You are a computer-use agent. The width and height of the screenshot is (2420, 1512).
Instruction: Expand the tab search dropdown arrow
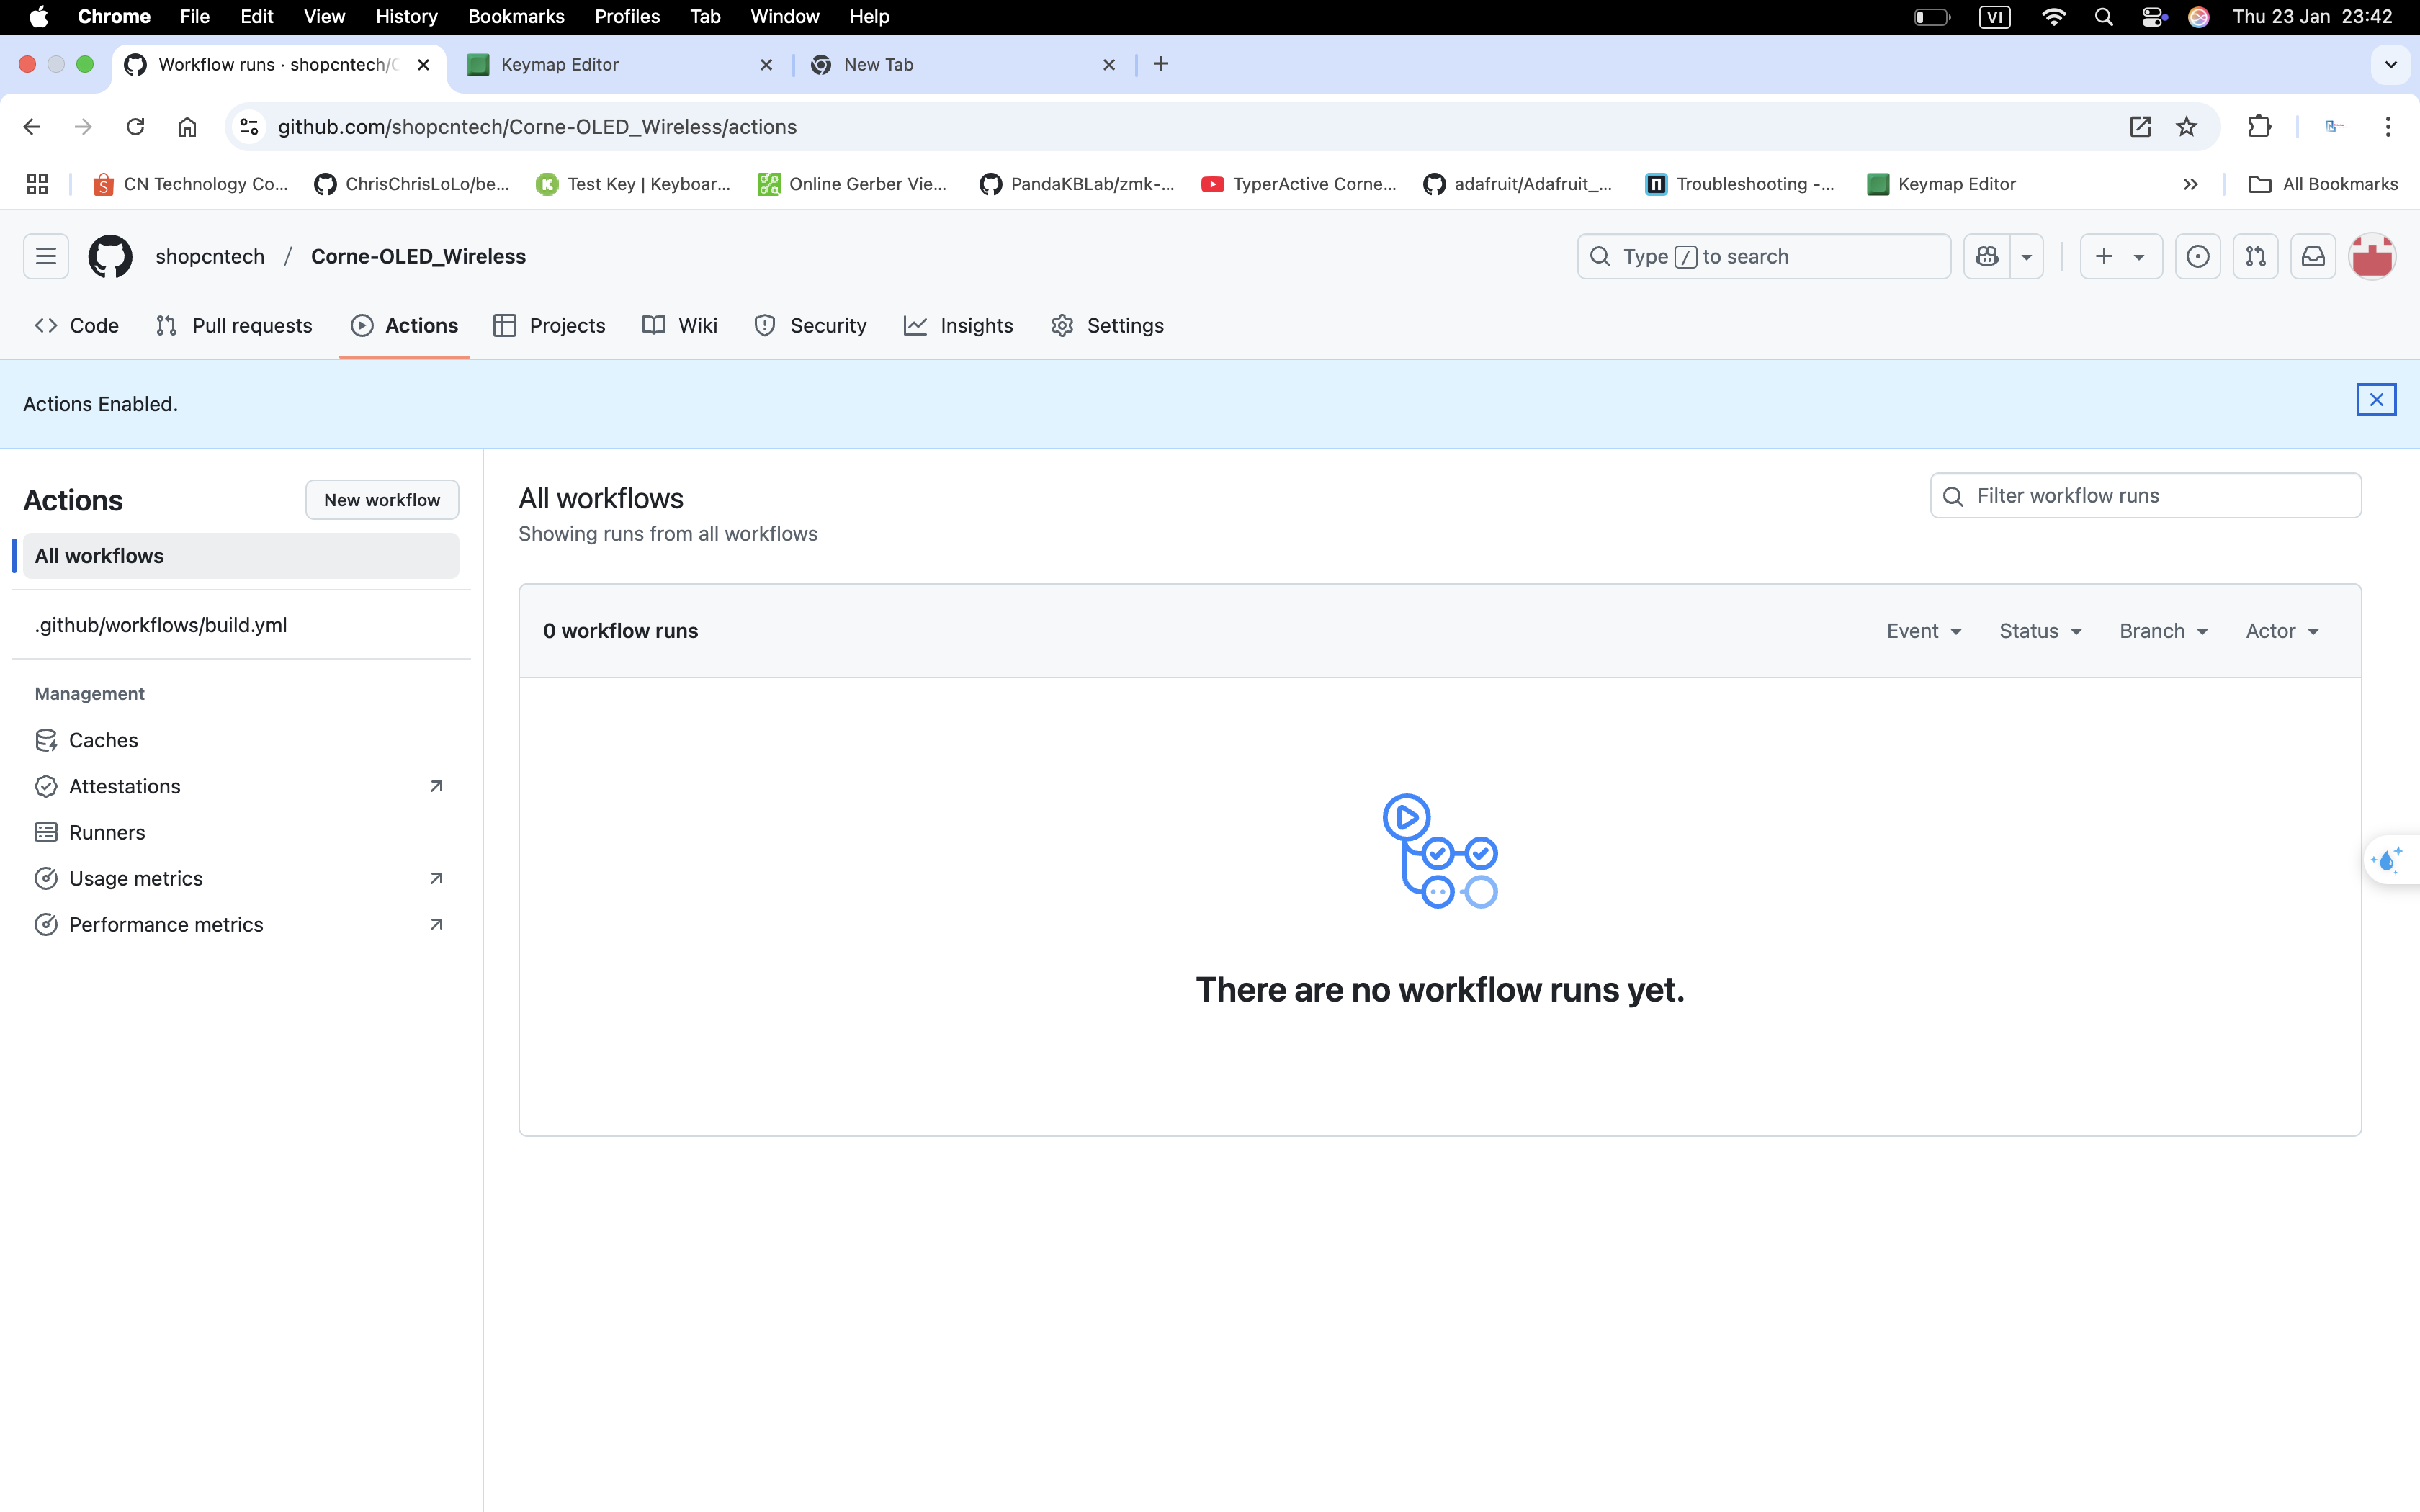(x=2391, y=64)
